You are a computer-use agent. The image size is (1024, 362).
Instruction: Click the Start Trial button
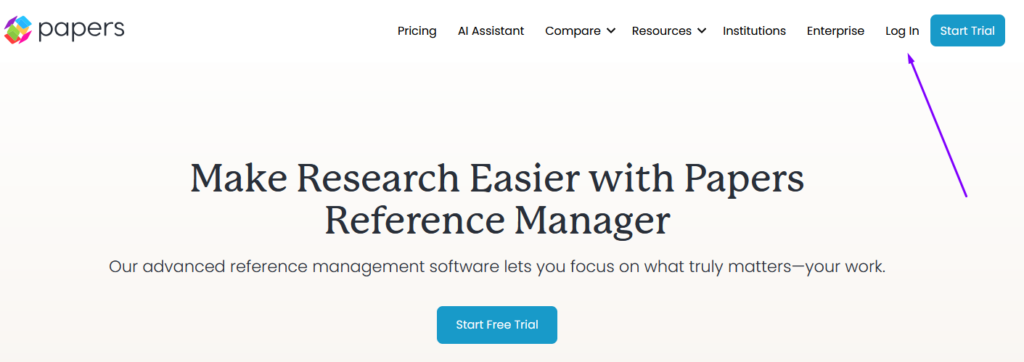[x=967, y=31]
